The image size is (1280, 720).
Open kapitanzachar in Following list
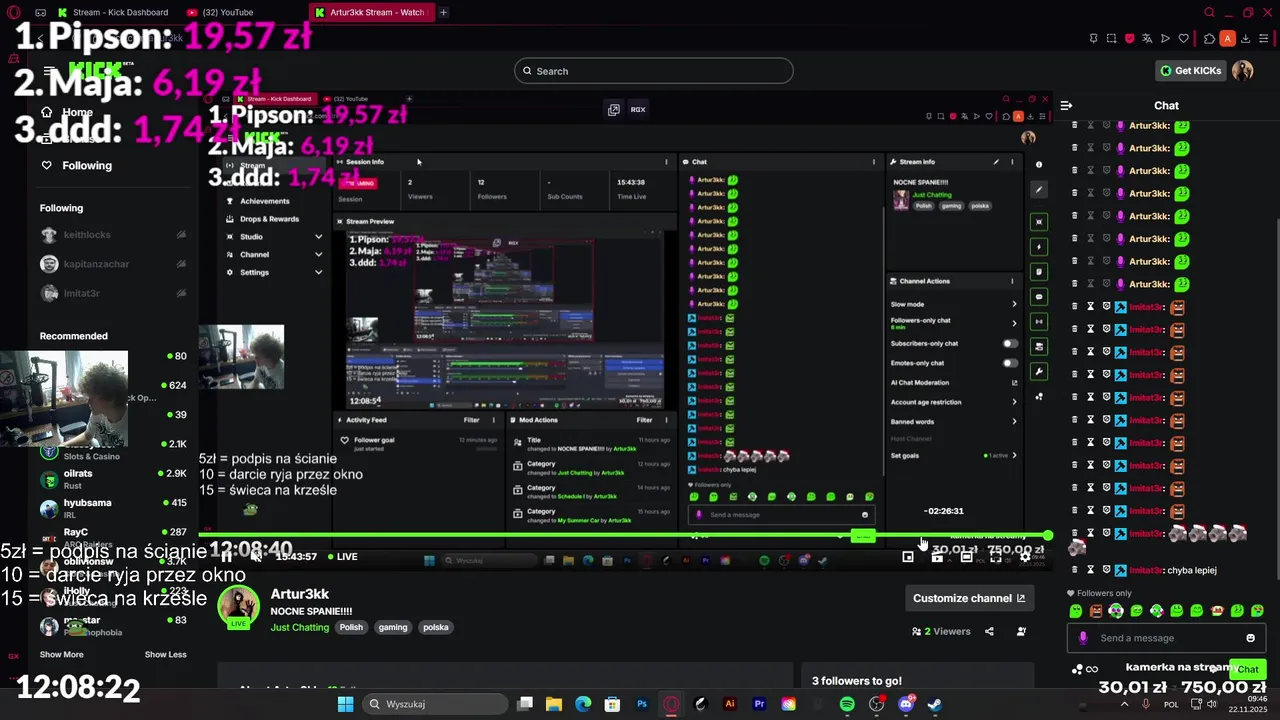(112, 264)
